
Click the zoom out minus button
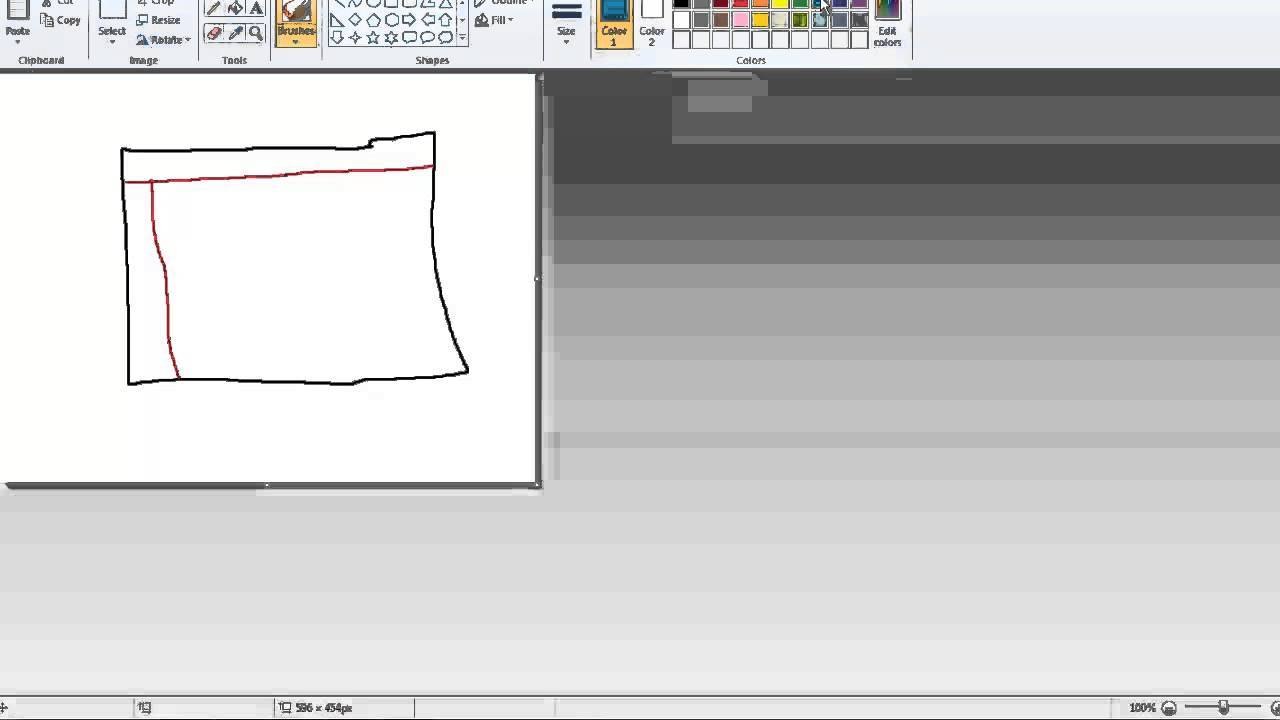[1169, 708]
